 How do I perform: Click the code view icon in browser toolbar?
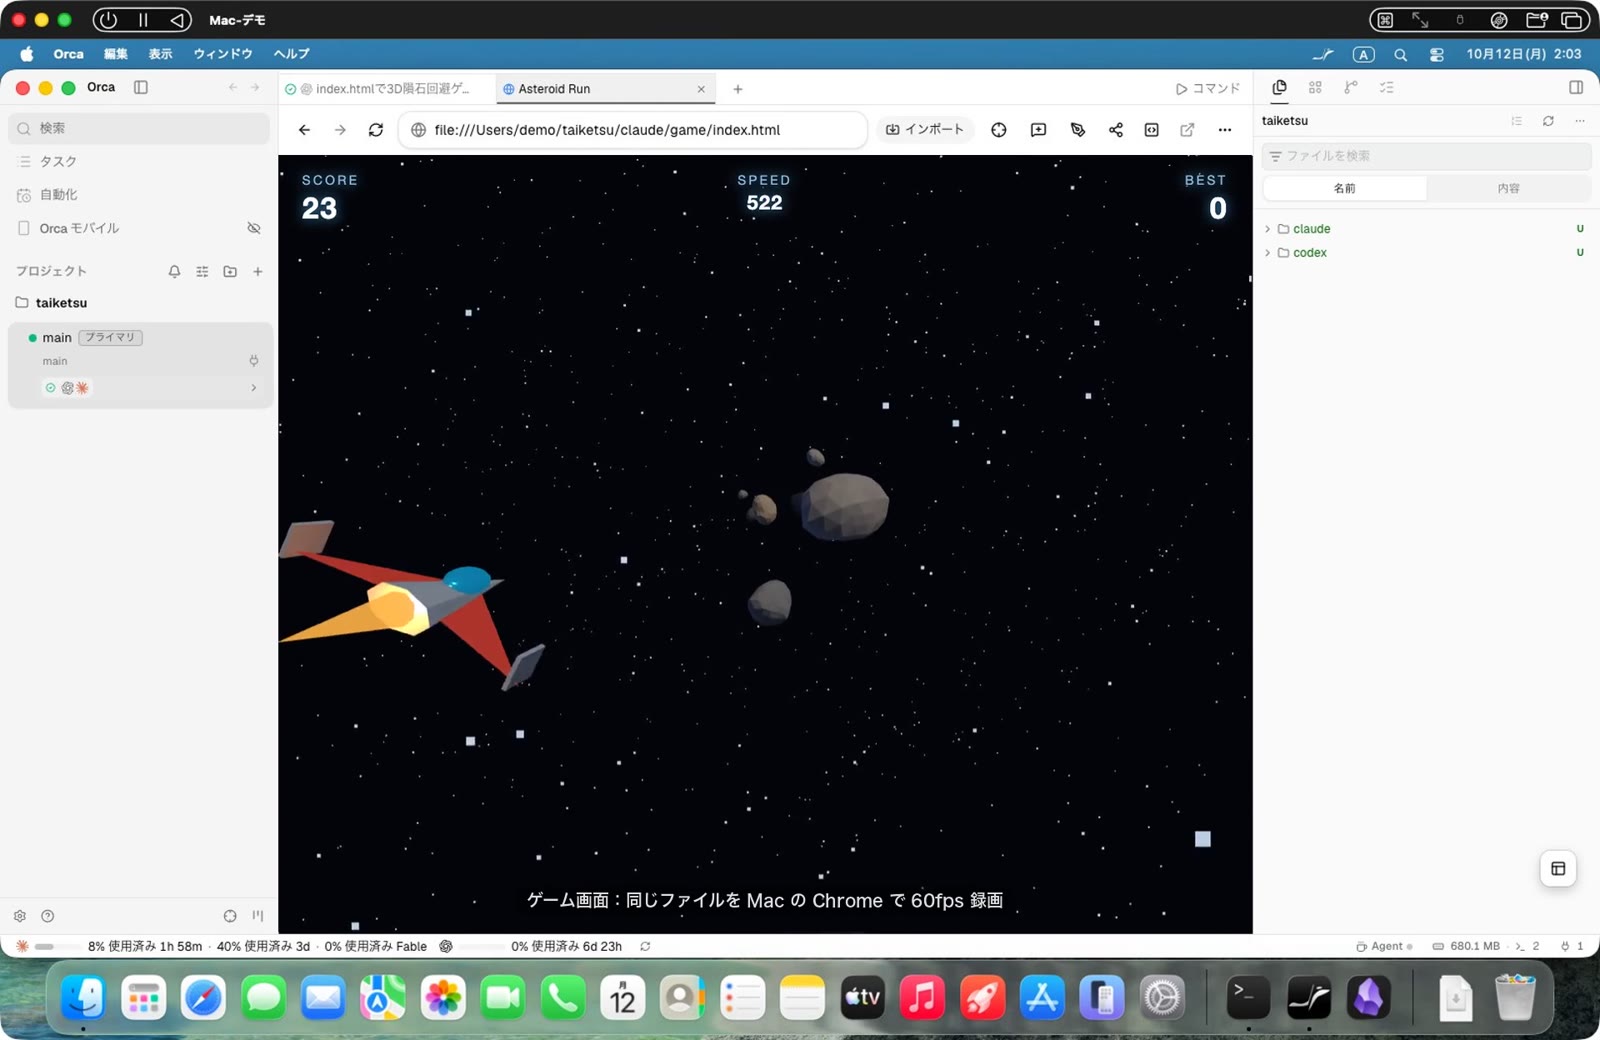pyautogui.click(x=1152, y=130)
